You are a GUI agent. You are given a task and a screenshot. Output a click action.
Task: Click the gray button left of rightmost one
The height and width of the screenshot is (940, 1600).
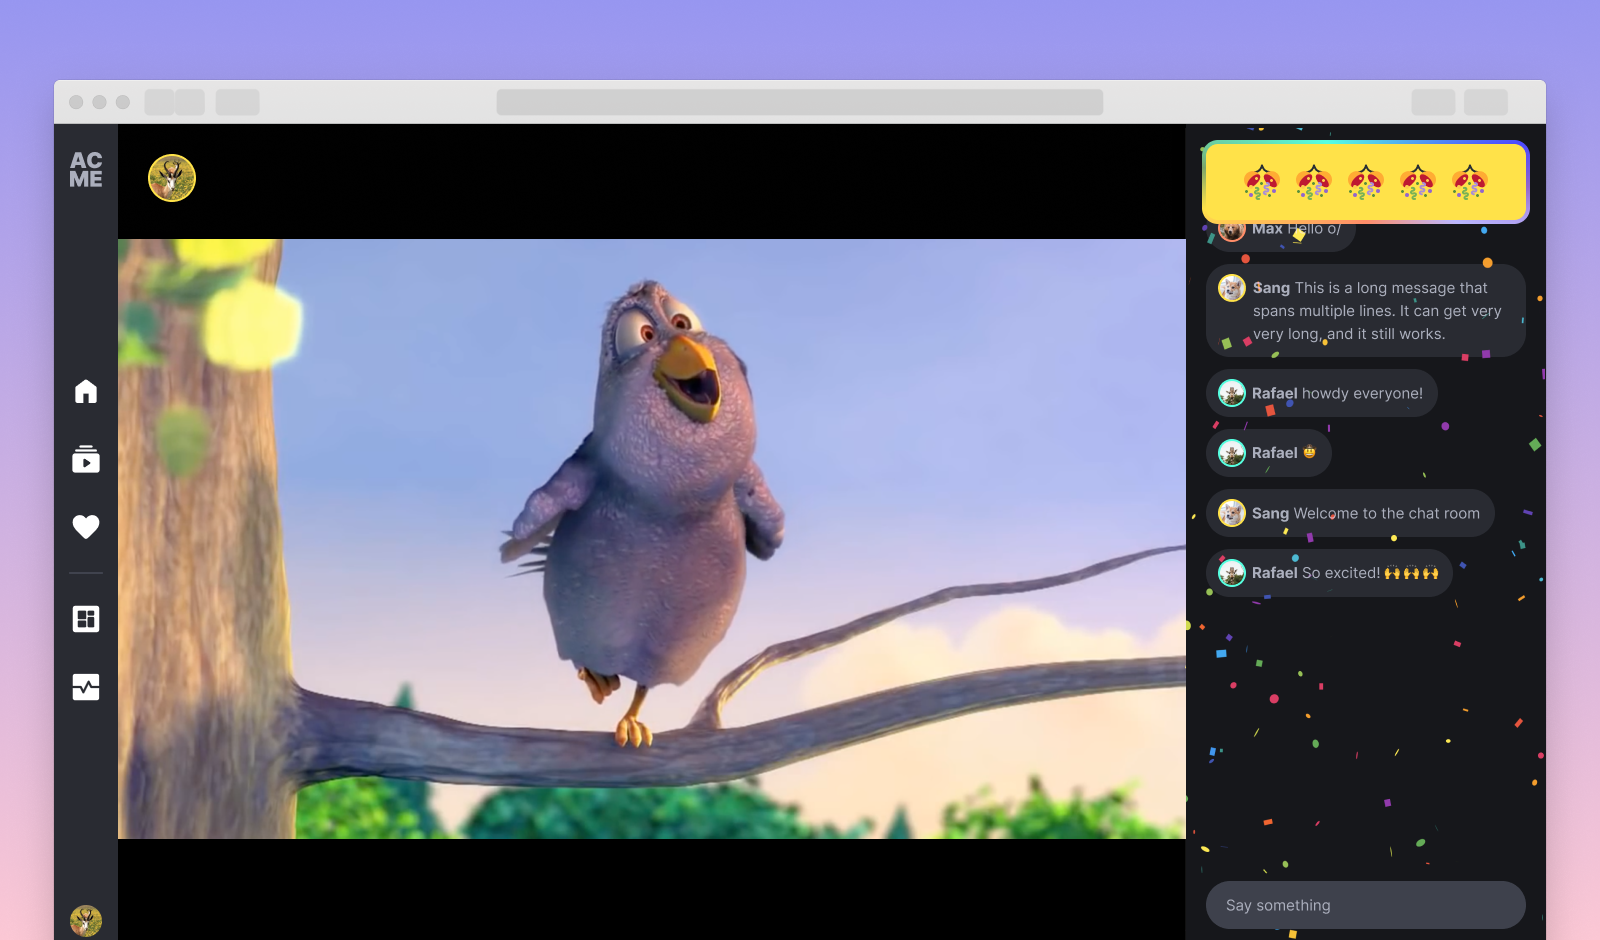click(x=1433, y=102)
